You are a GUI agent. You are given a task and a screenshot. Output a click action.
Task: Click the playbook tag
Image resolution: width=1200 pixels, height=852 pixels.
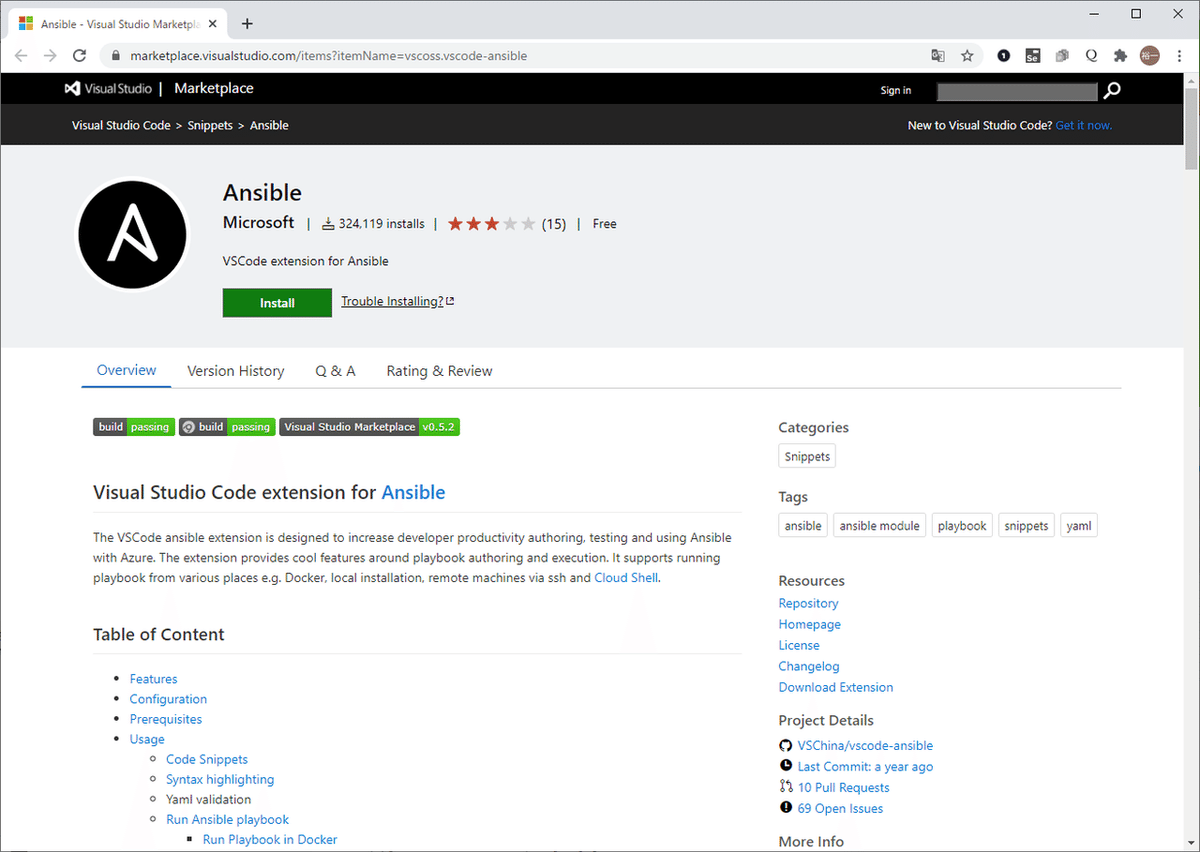(x=962, y=526)
